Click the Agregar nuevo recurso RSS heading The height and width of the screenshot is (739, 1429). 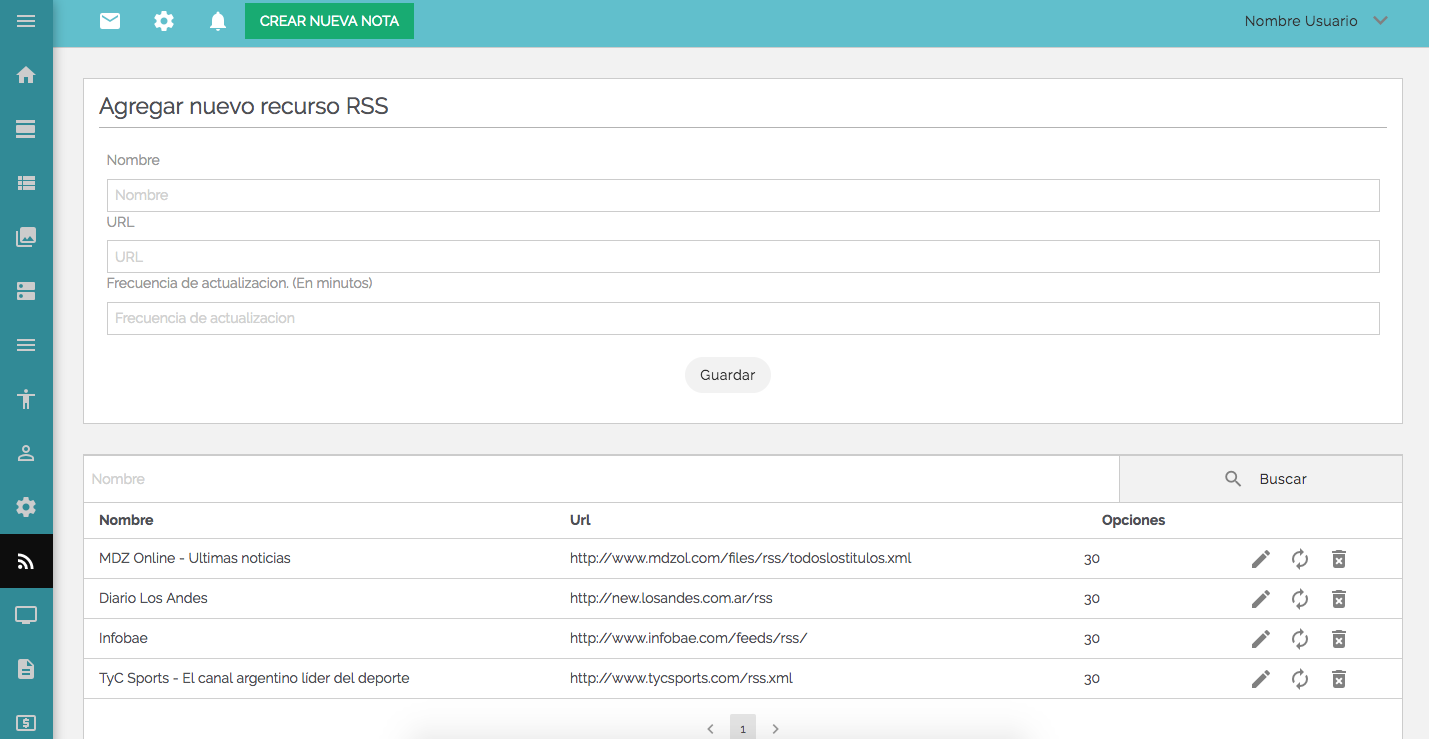pos(244,106)
